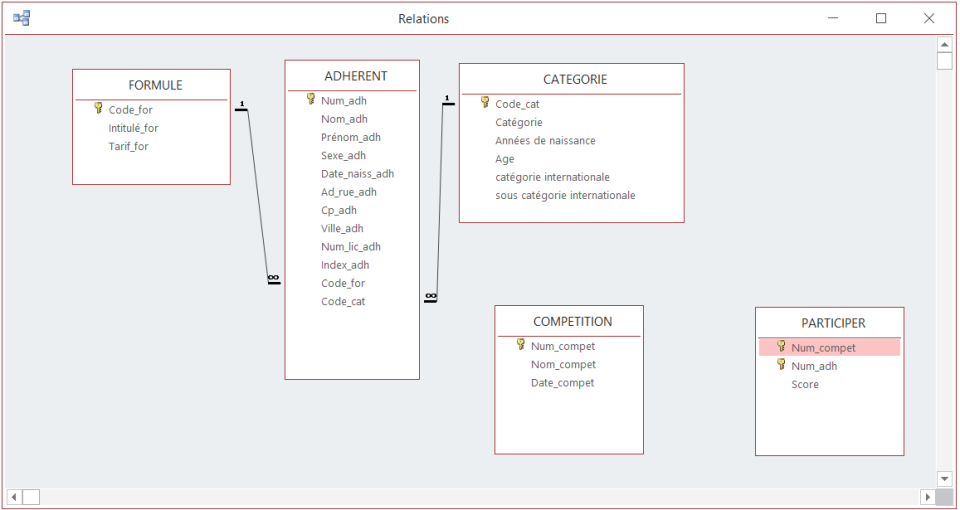This screenshot has width=960, height=510.
Task: Click vertical scrollbar down arrow
Action: [944, 478]
